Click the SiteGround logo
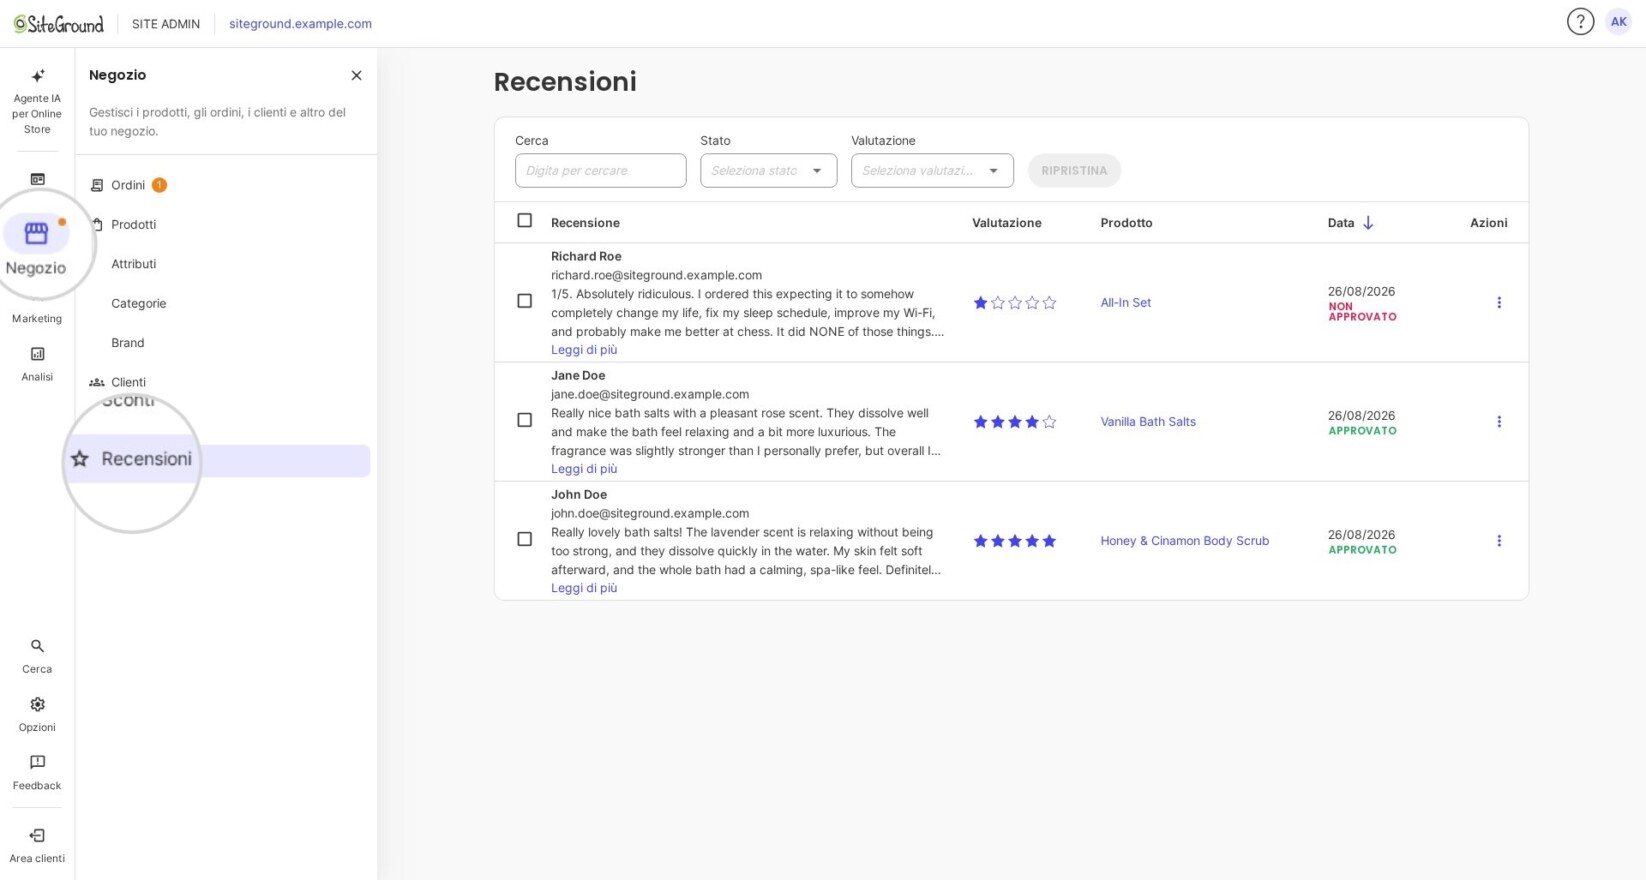The height and width of the screenshot is (880, 1646). point(58,24)
